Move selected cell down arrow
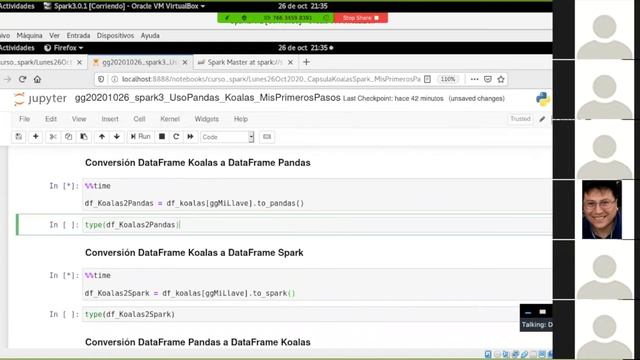Screen dimensions: 640x360 point(117,137)
